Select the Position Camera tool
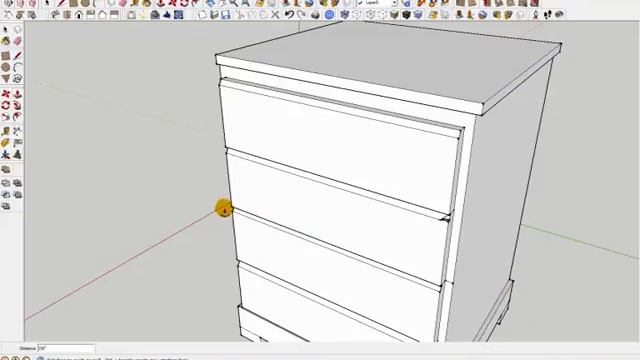Screen dimensions: 640x360 536,15
